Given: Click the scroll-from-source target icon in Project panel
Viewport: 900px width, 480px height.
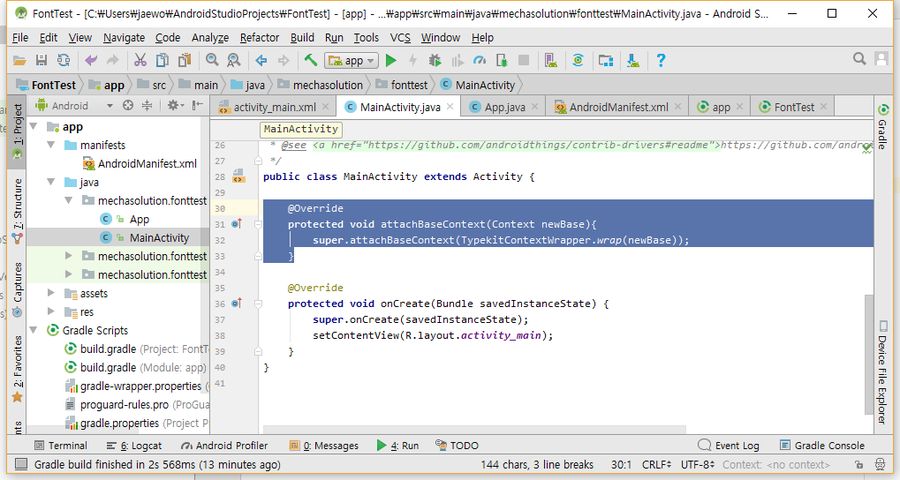Looking at the screenshot, I should click(128, 105).
